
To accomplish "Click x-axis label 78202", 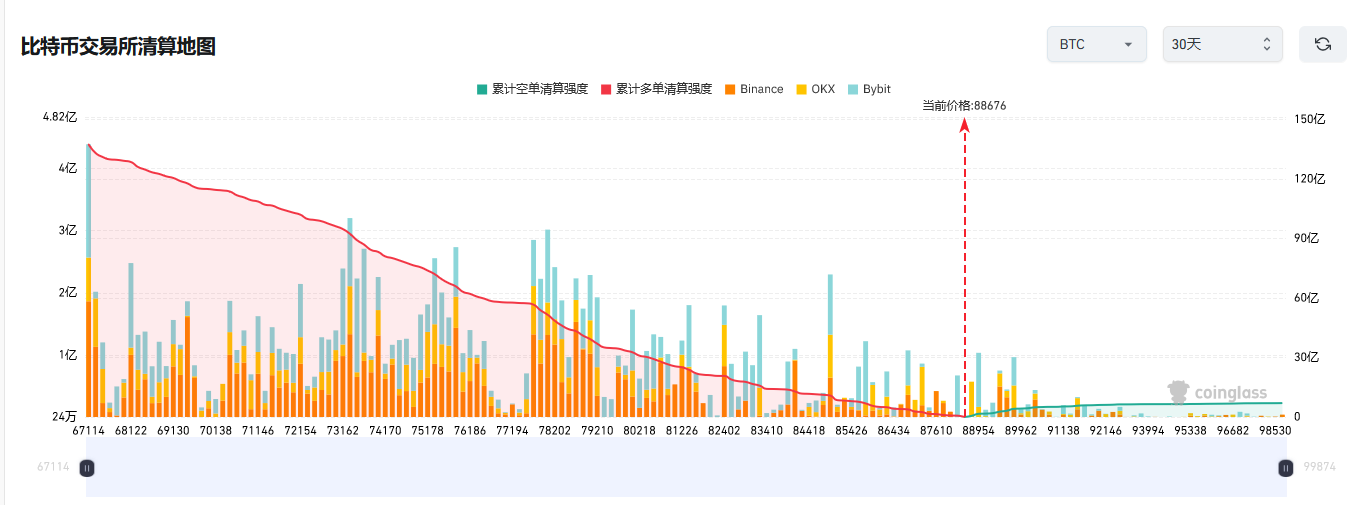I will tap(555, 431).
